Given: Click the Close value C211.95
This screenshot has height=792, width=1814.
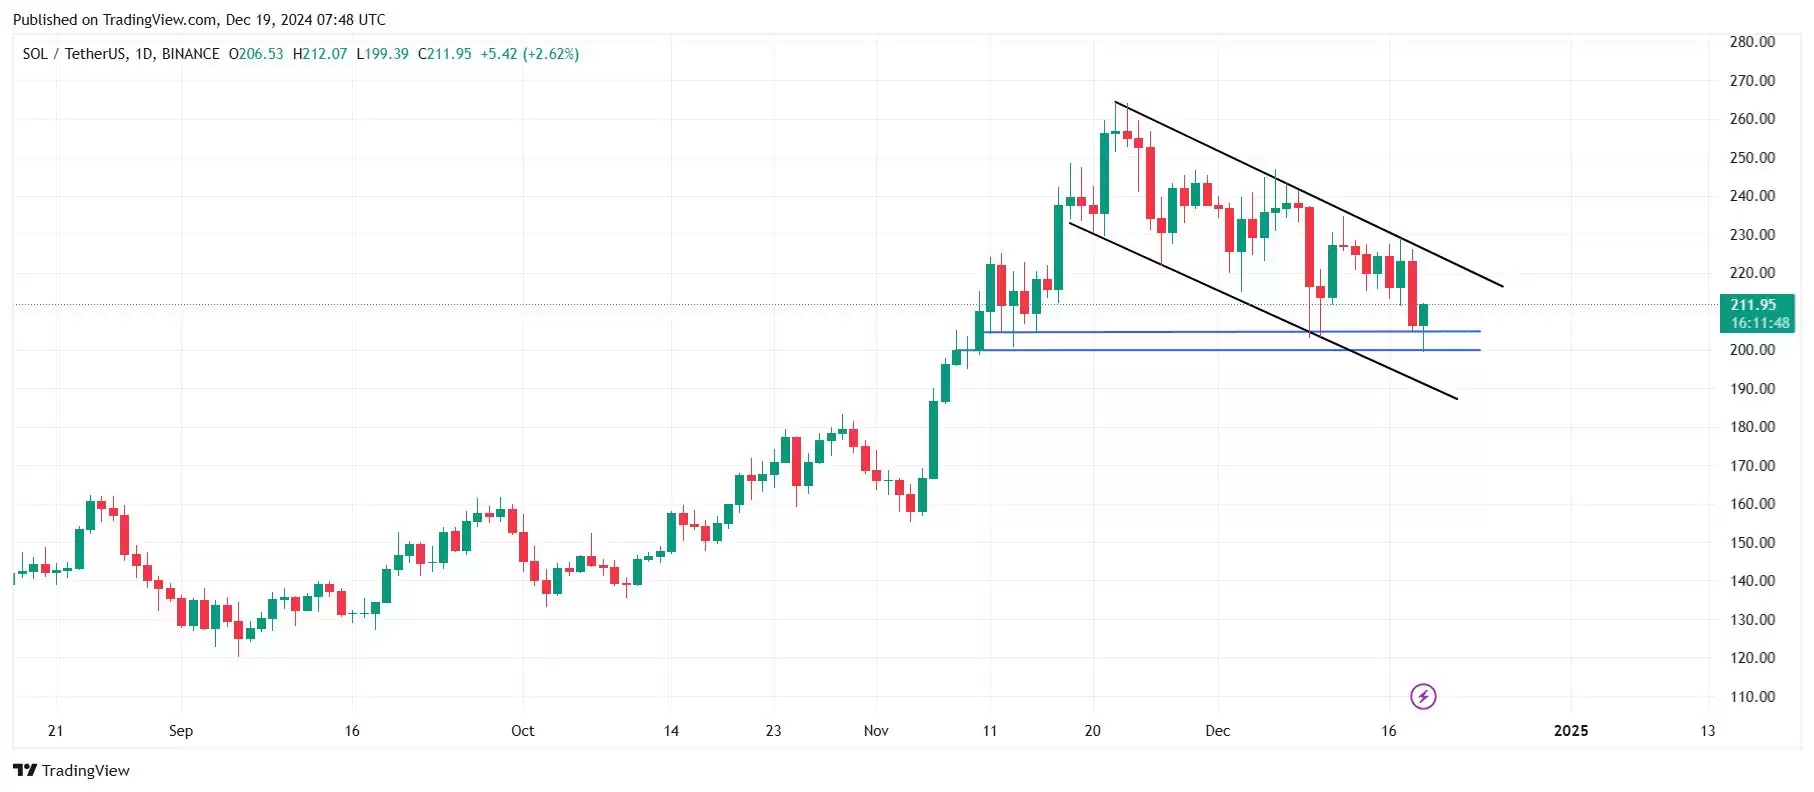Looking at the screenshot, I should pyautogui.click(x=444, y=54).
